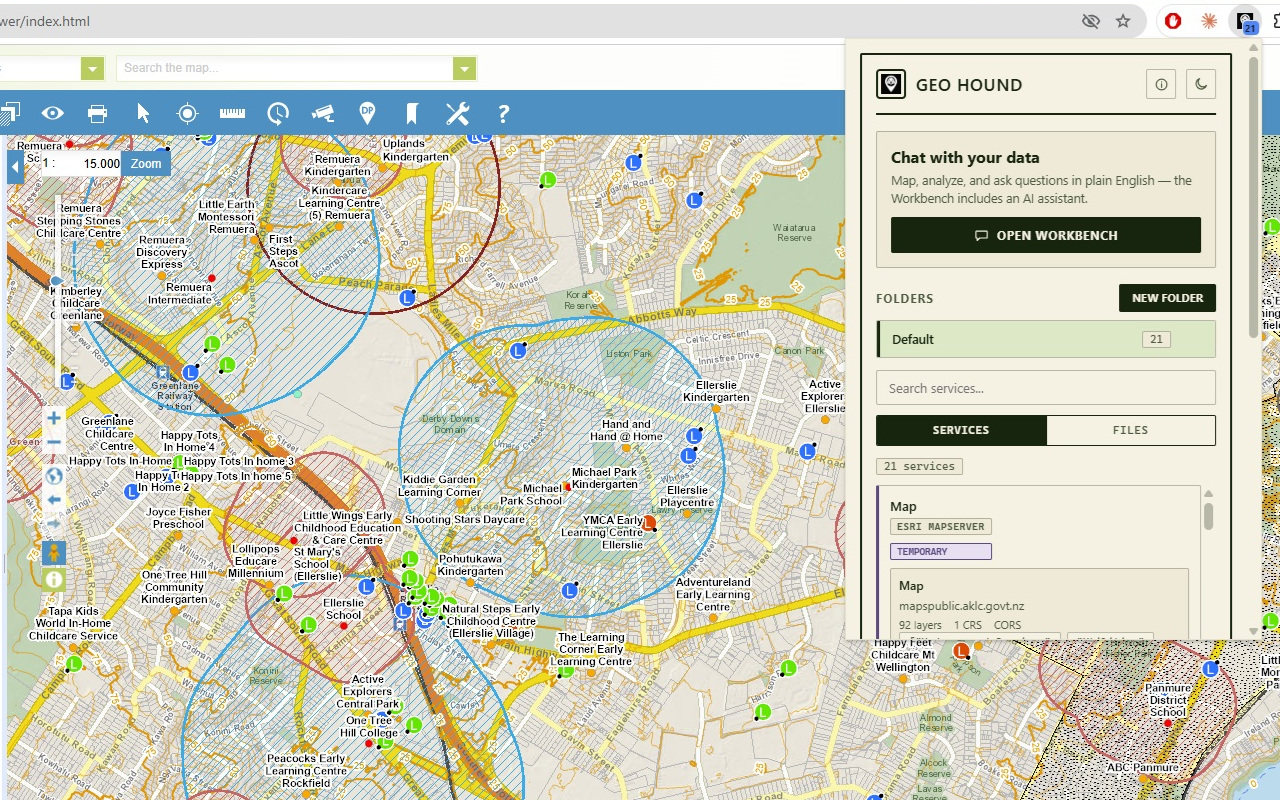Open help with the question mark icon
The width and height of the screenshot is (1280, 800).
(503, 114)
